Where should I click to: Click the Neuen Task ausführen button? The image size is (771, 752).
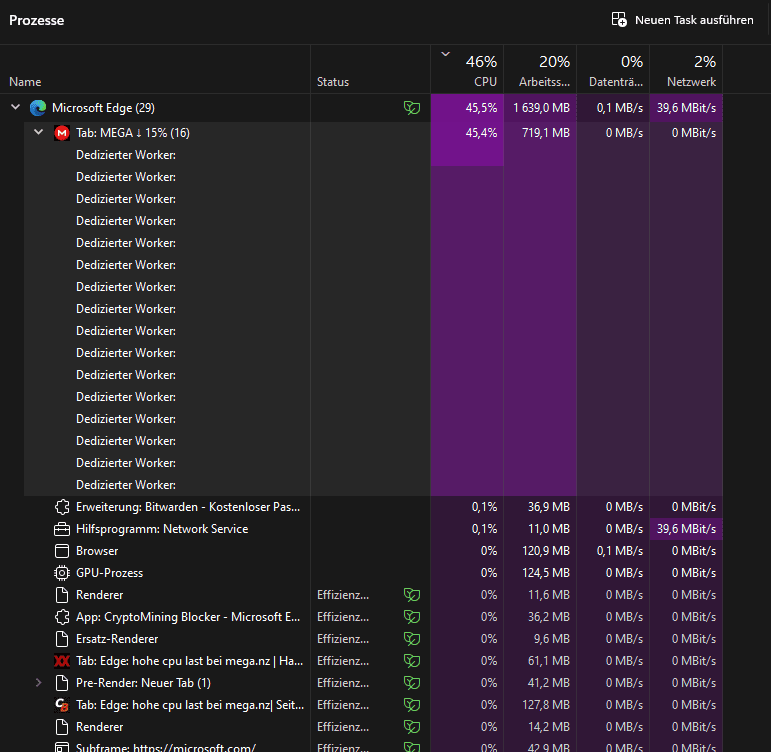pyautogui.click(x=682, y=20)
